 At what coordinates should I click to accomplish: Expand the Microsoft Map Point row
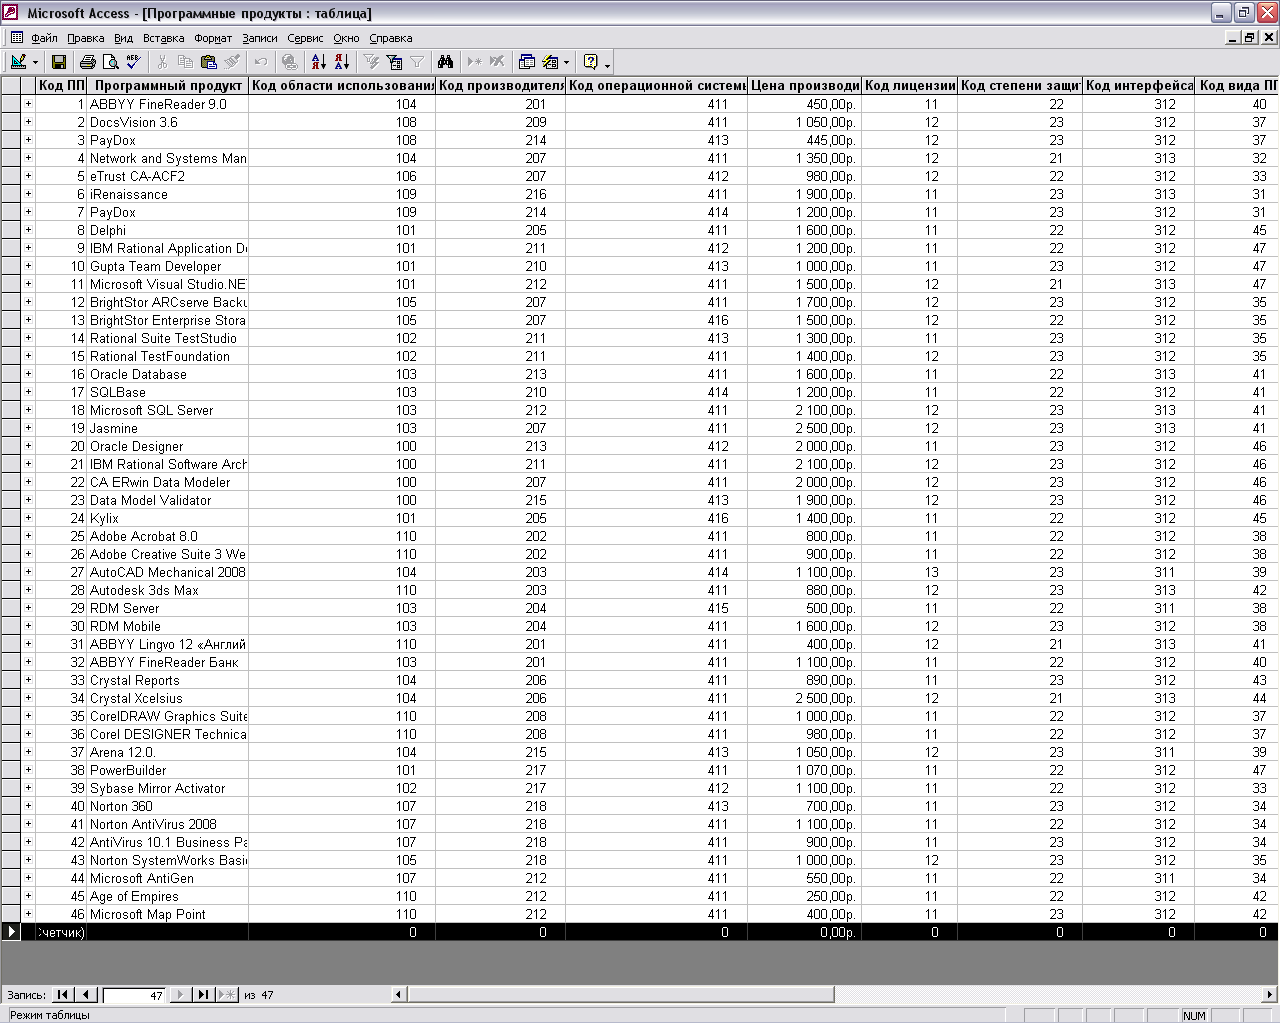(x=28, y=914)
